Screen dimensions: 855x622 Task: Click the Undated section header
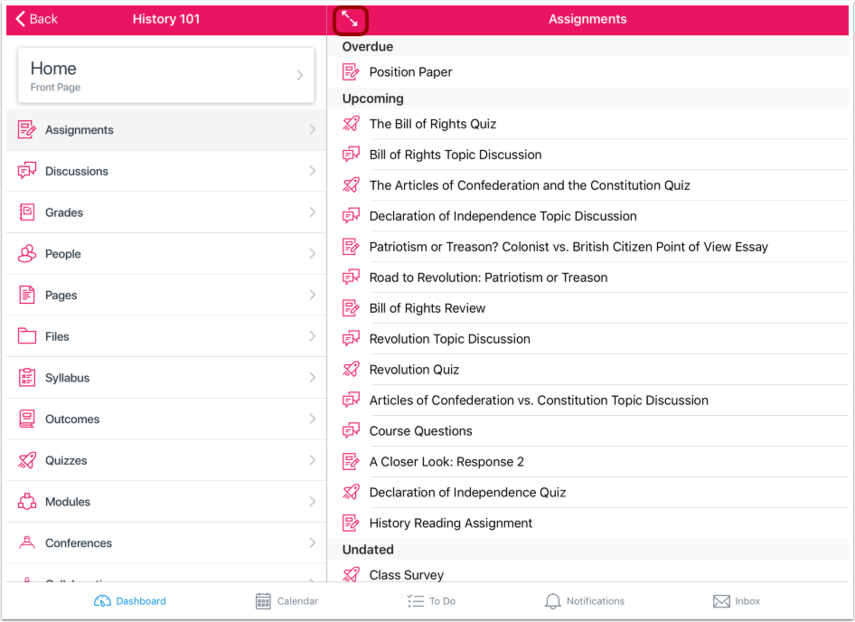[x=588, y=549]
